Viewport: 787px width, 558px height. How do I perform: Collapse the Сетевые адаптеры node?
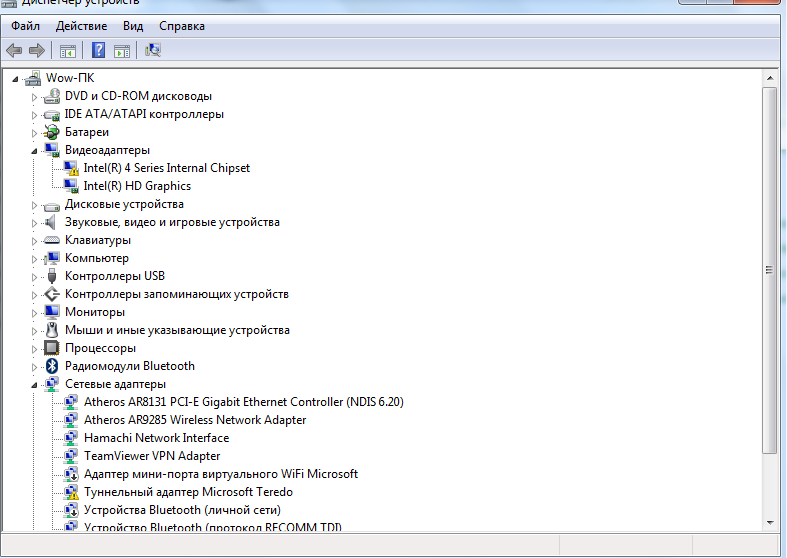34,385
